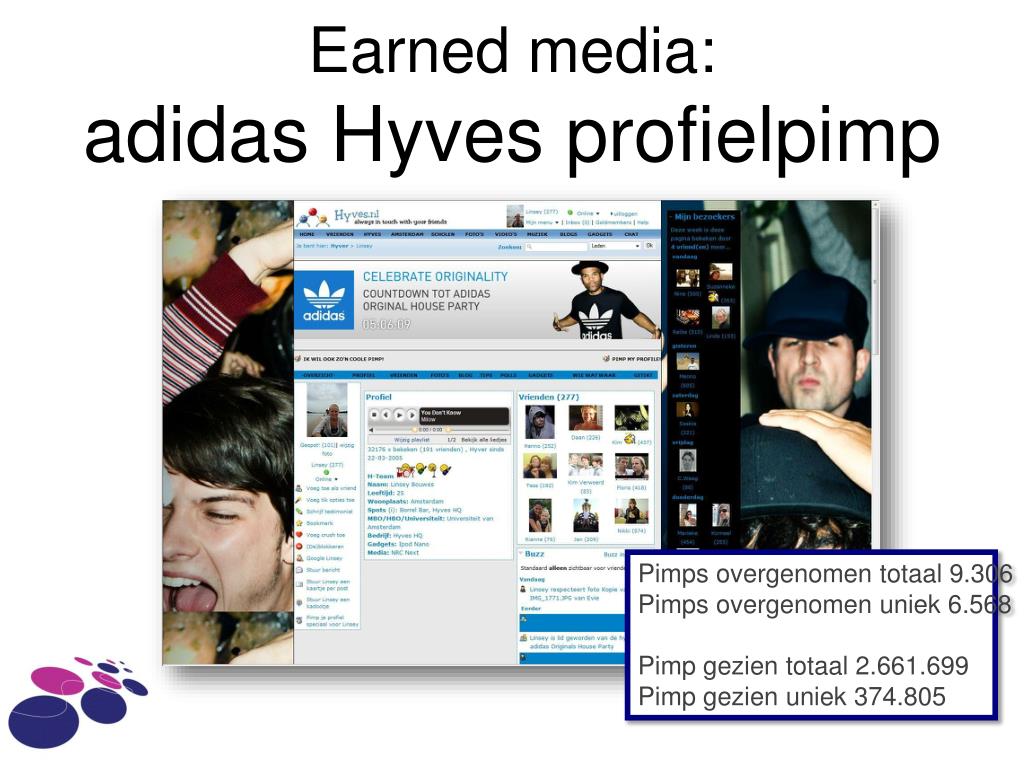1024x768 pixels.
Task: Click the Ok search button
Action: click(x=649, y=246)
